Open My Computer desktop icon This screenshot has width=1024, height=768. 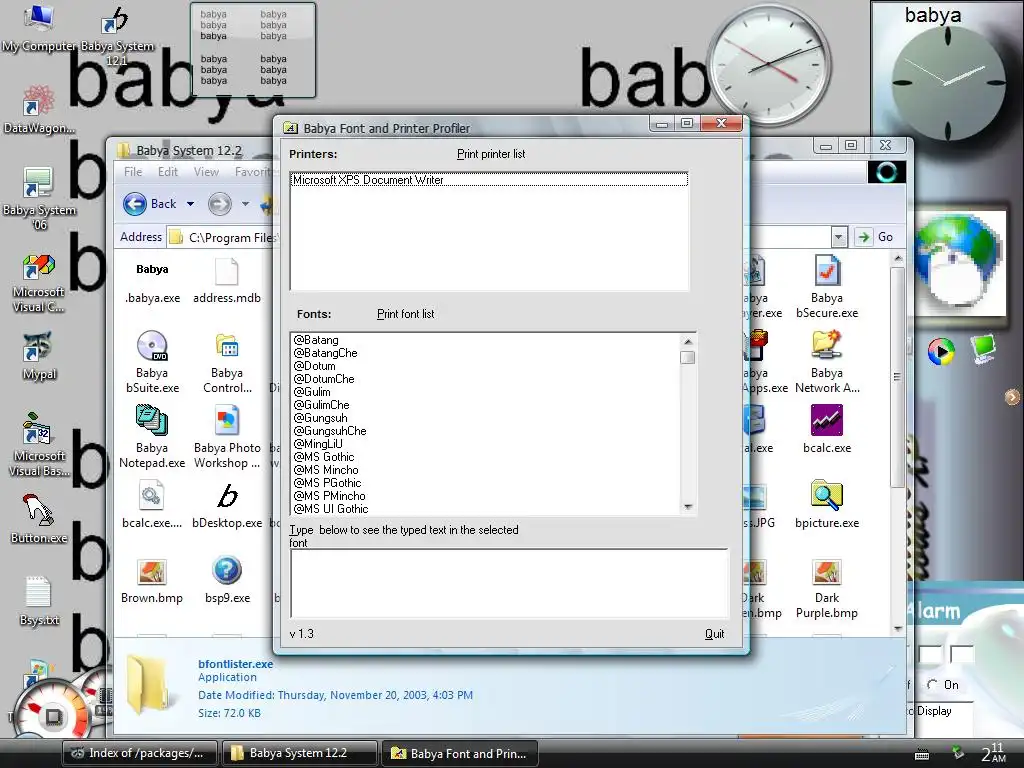point(39,29)
